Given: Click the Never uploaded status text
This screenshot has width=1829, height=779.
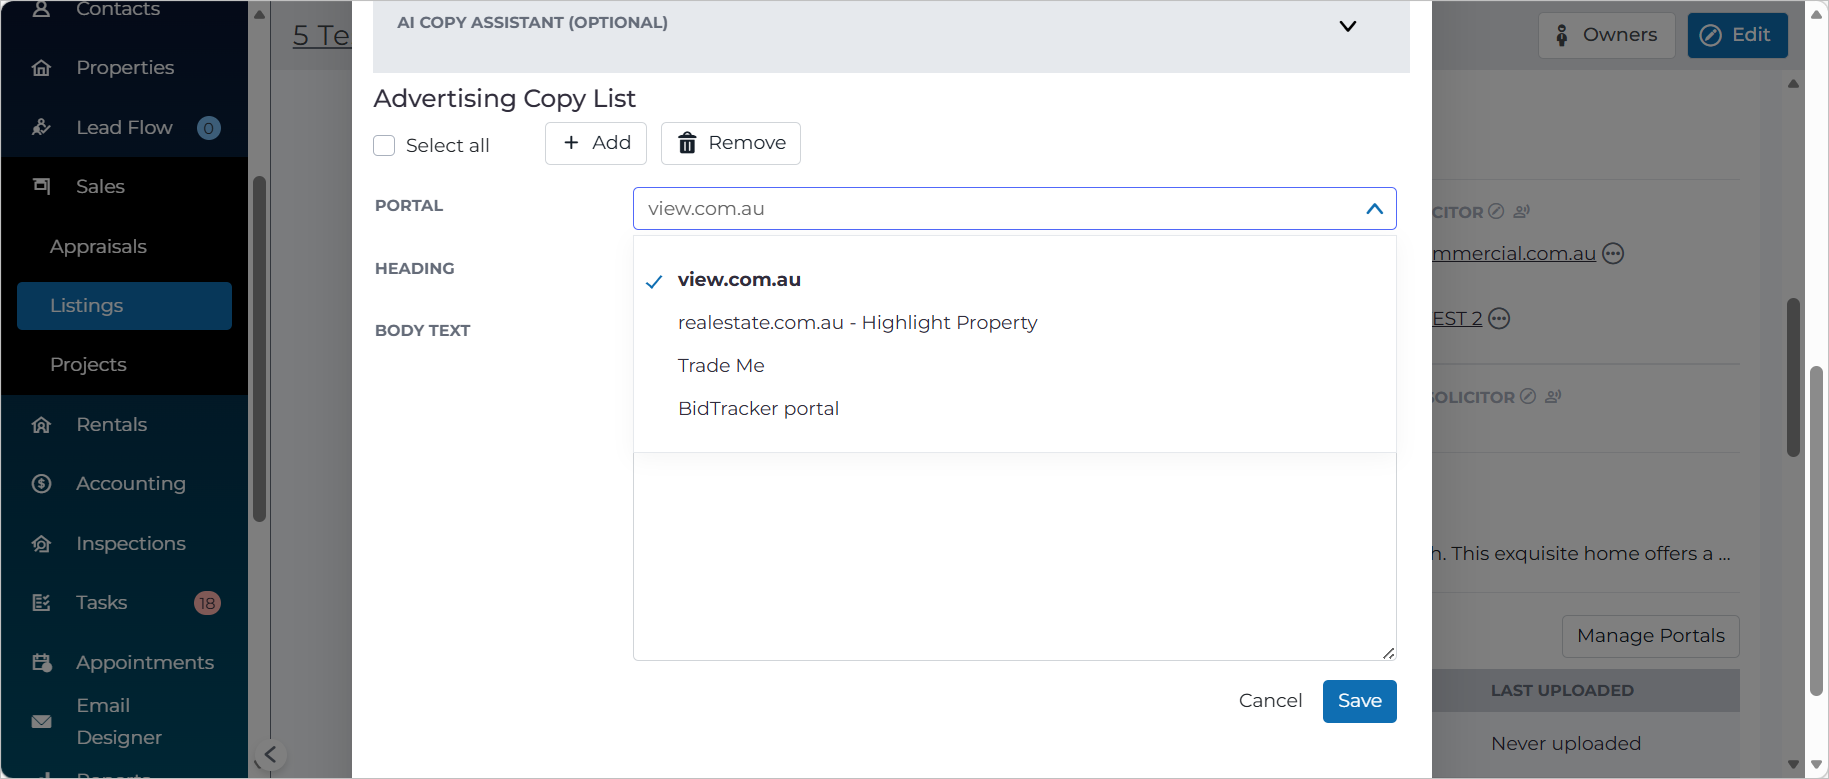Looking at the screenshot, I should 1566,744.
